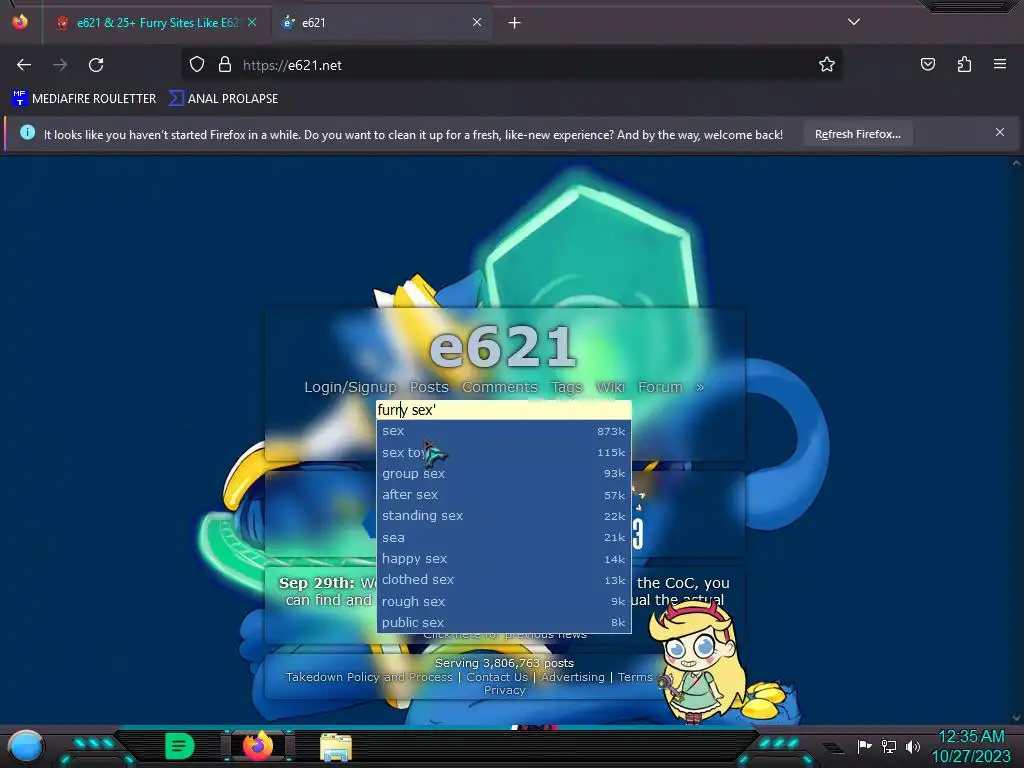The height and width of the screenshot is (768, 1024).
Task: Open the Privacy footer link
Action: (504, 690)
